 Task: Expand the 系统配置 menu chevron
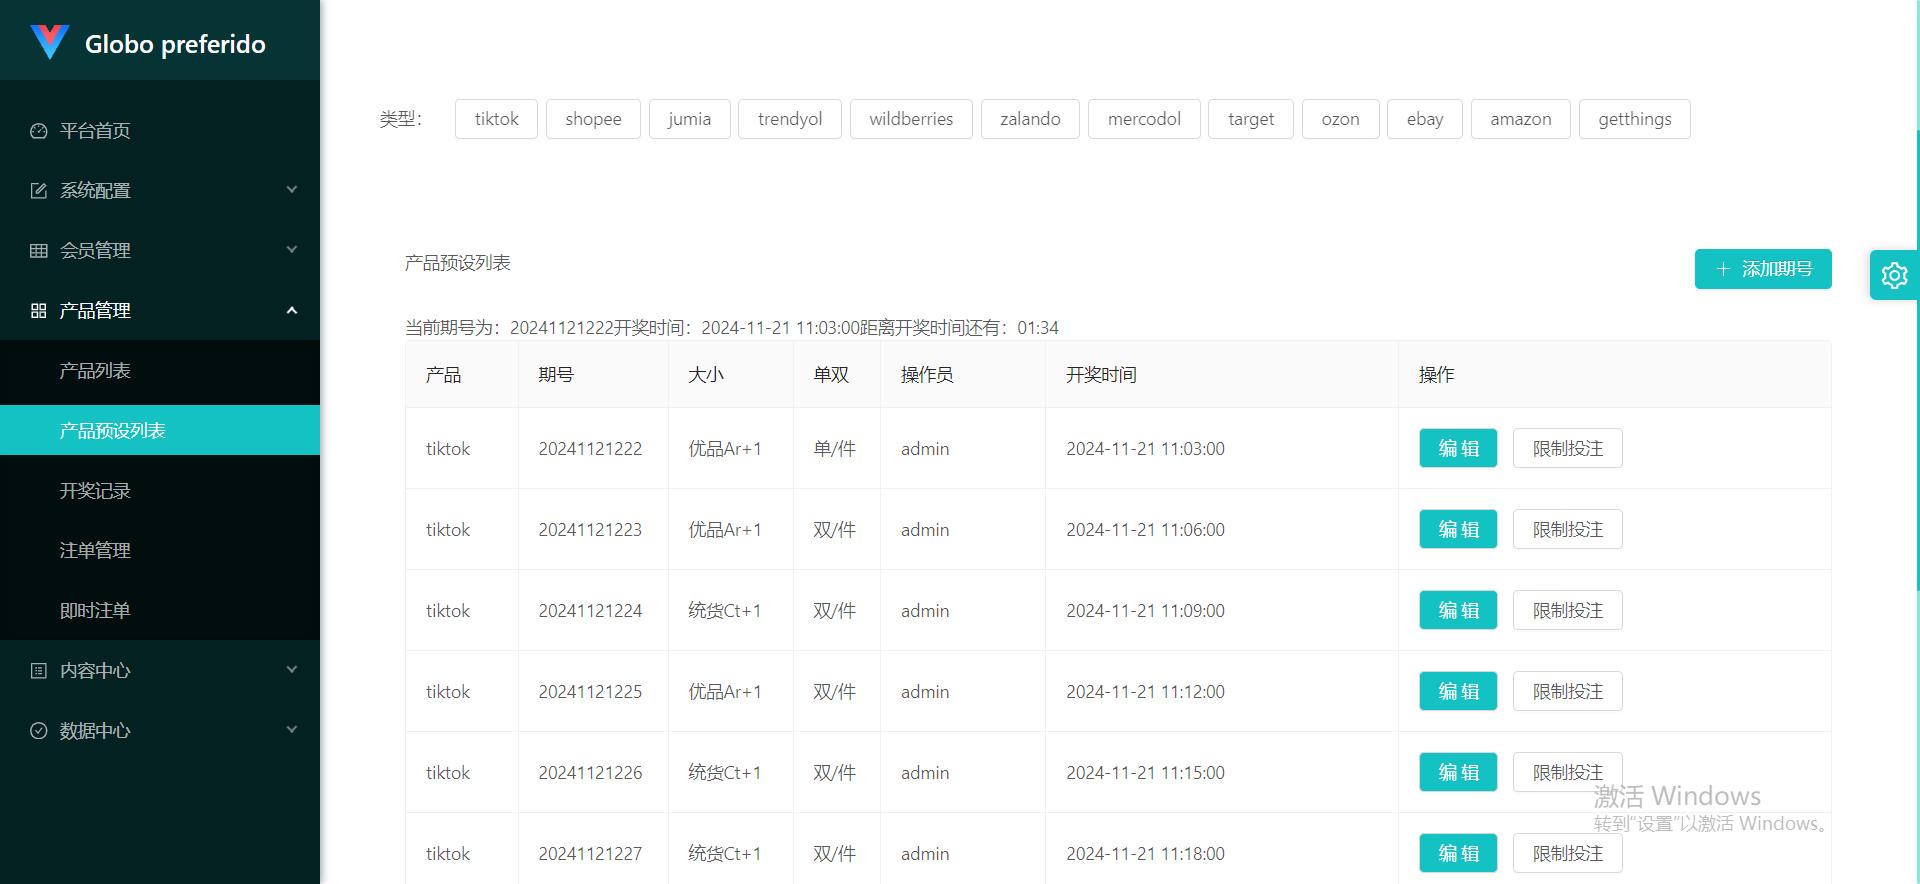click(292, 190)
